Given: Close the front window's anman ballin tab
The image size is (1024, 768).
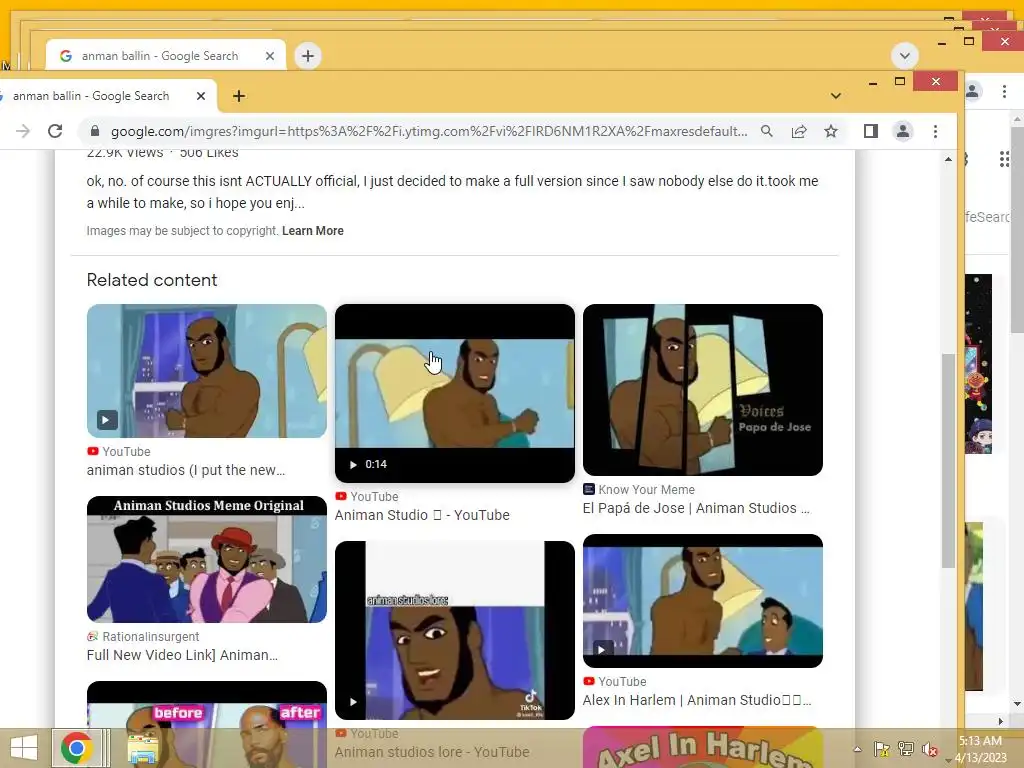Looking at the screenshot, I should tap(200, 96).
